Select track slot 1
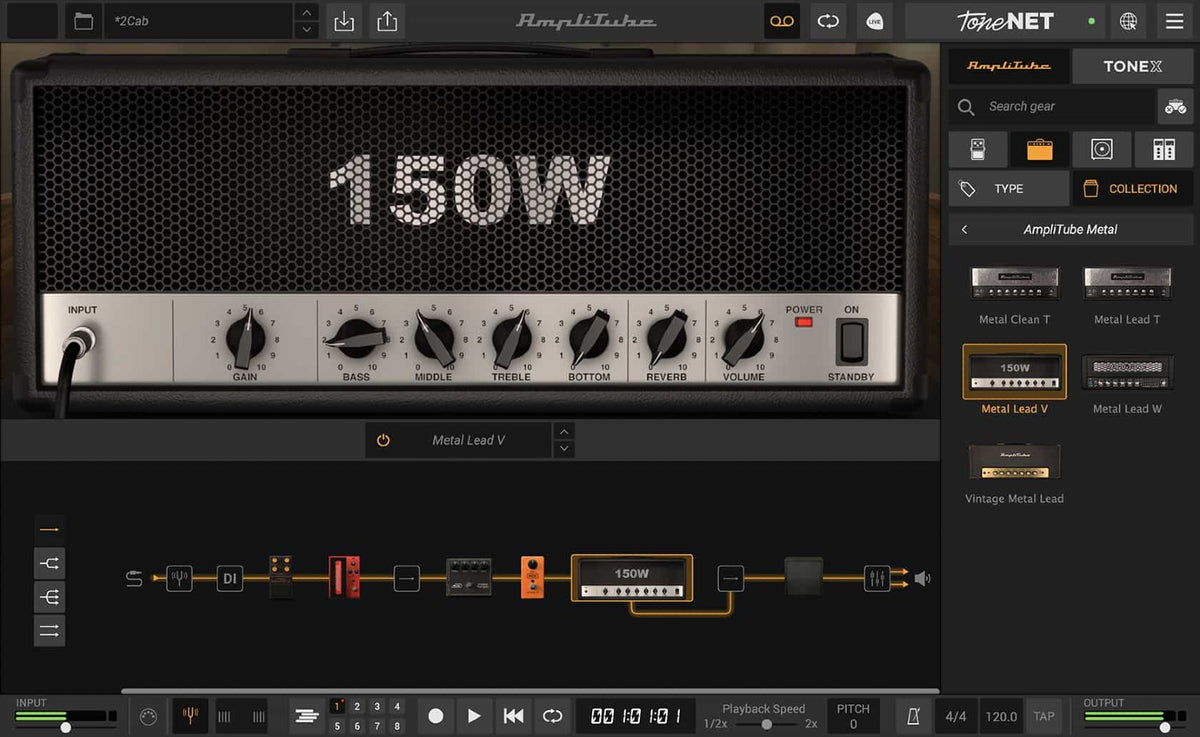The width and height of the screenshot is (1200, 737). (338, 707)
